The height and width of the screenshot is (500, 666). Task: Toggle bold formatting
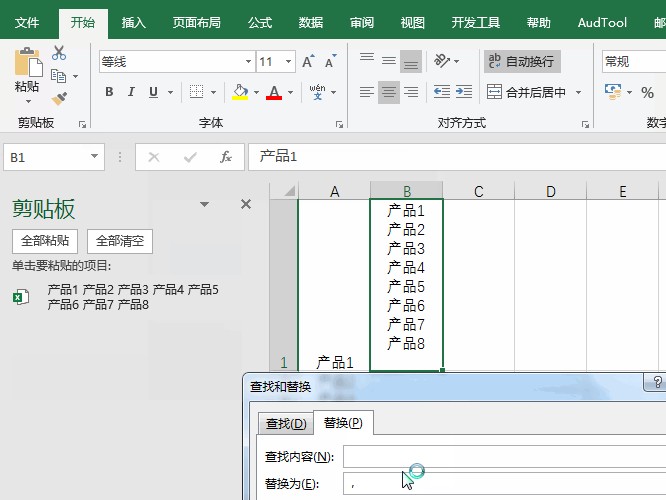point(109,92)
